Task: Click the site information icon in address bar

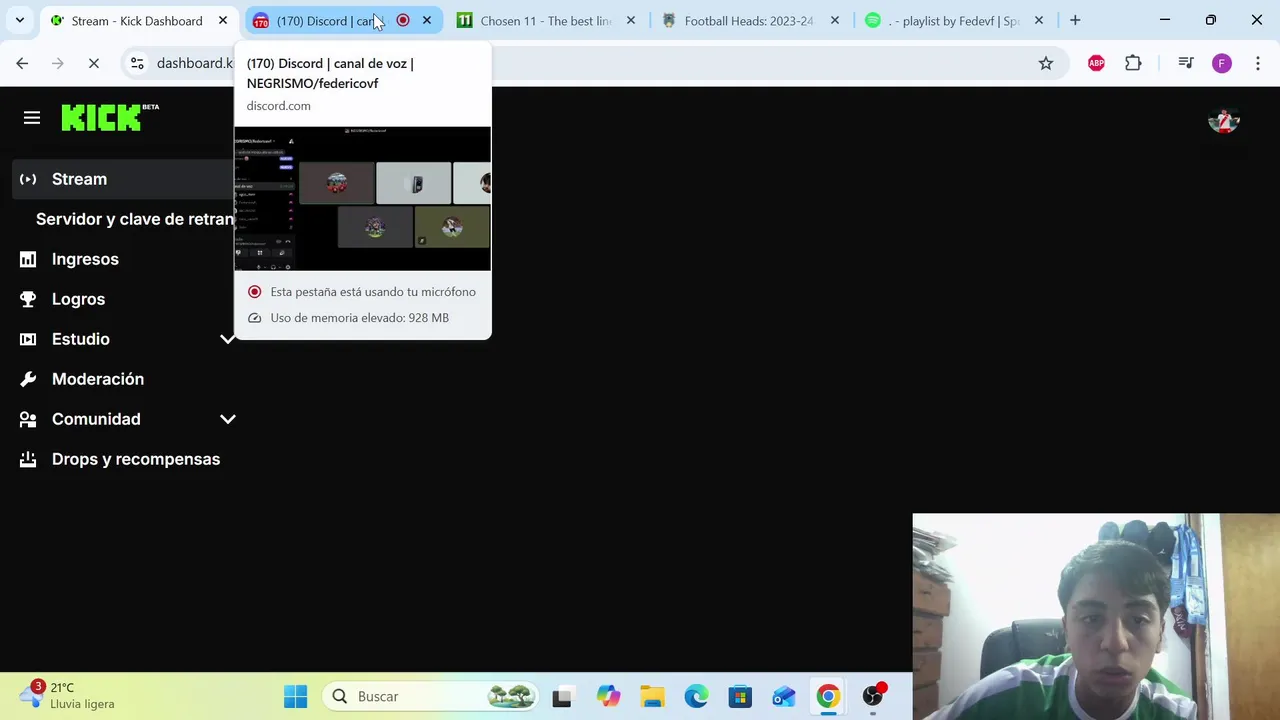Action: pos(137,63)
